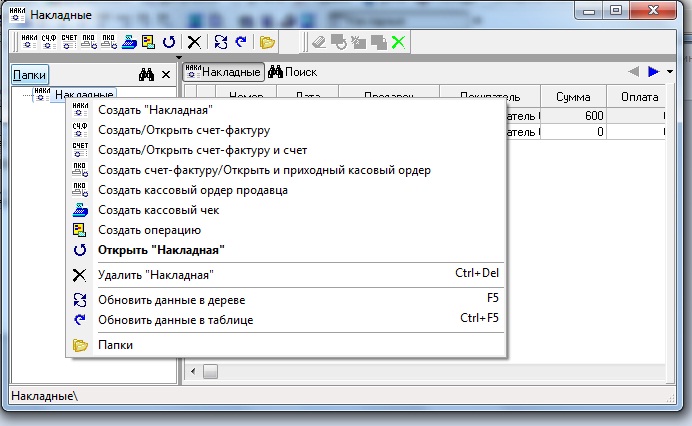Click the grey copy documents toolbar icon

coord(379,42)
